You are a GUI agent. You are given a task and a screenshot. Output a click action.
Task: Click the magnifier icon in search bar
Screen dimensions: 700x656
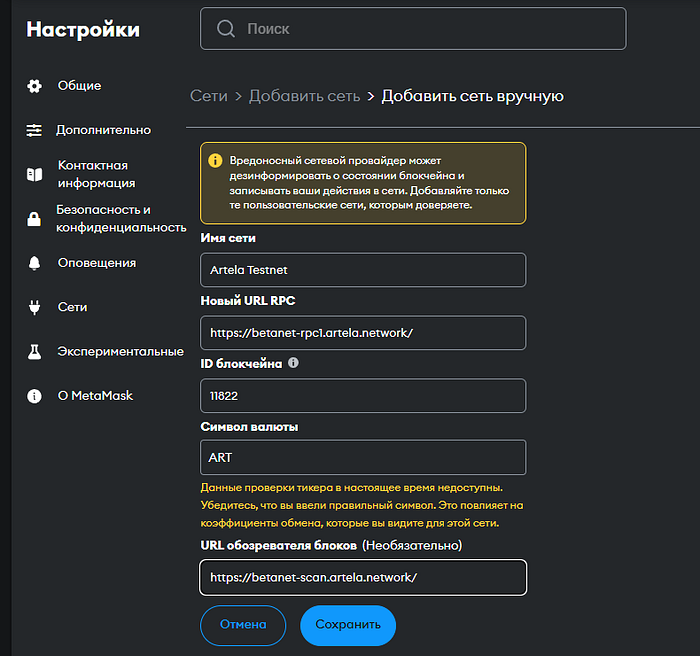click(225, 29)
